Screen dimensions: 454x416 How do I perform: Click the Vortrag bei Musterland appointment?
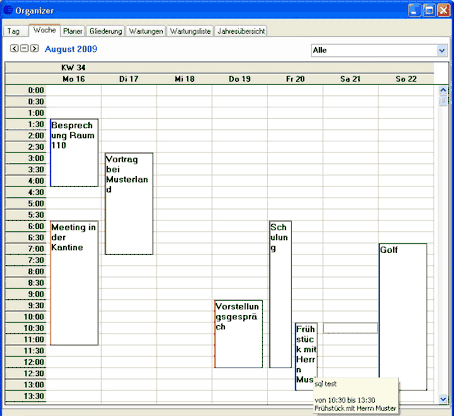tap(129, 204)
